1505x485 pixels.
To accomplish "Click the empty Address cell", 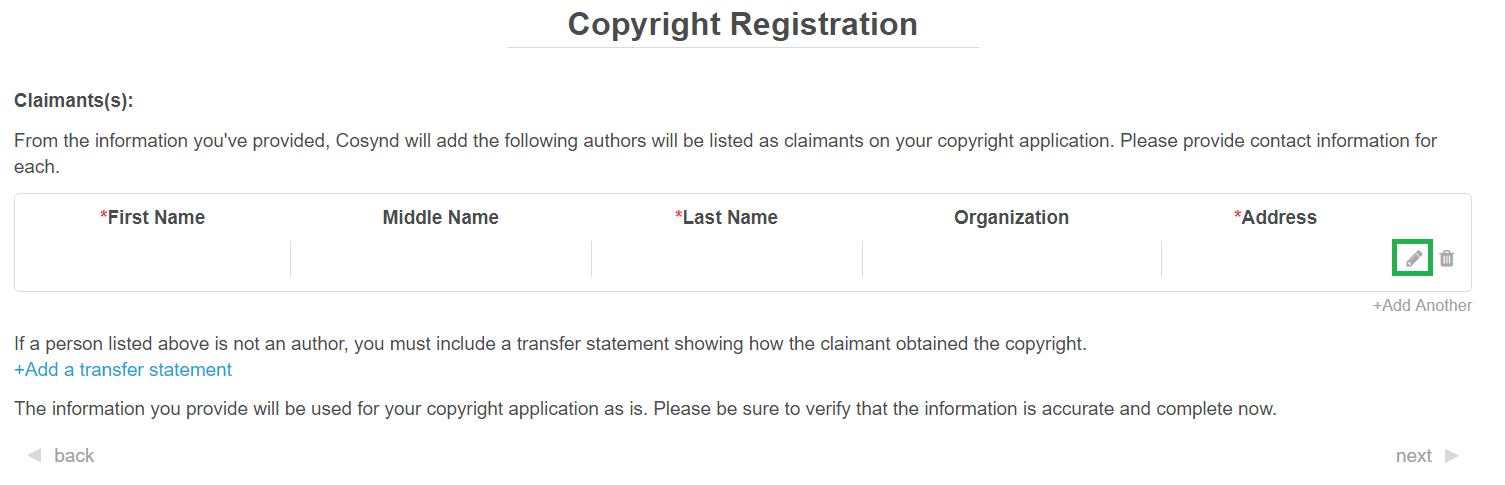I will (x=1275, y=258).
